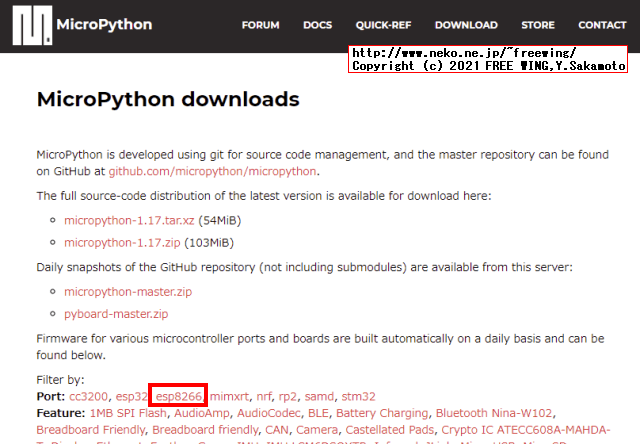Open the FORUM menu item
The width and height of the screenshot is (640, 444).
pos(260,25)
